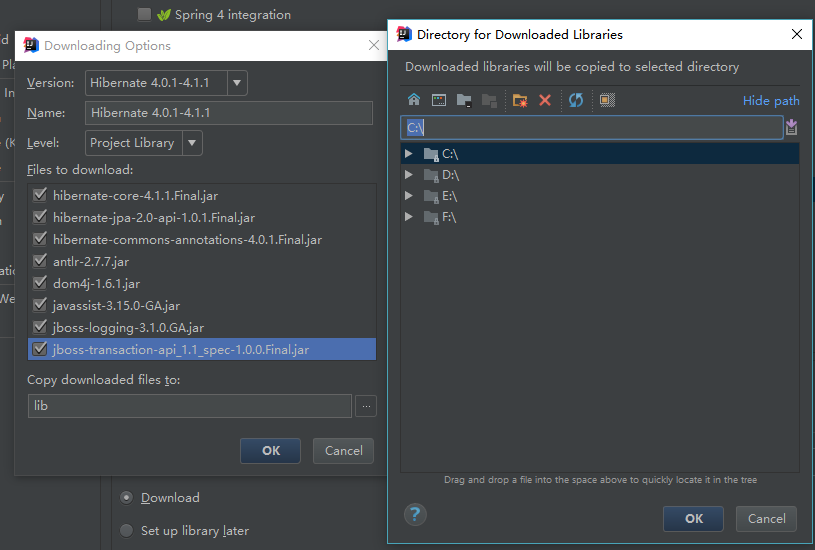Click the Project directory folder icon
The image size is (815, 550).
tap(463, 100)
